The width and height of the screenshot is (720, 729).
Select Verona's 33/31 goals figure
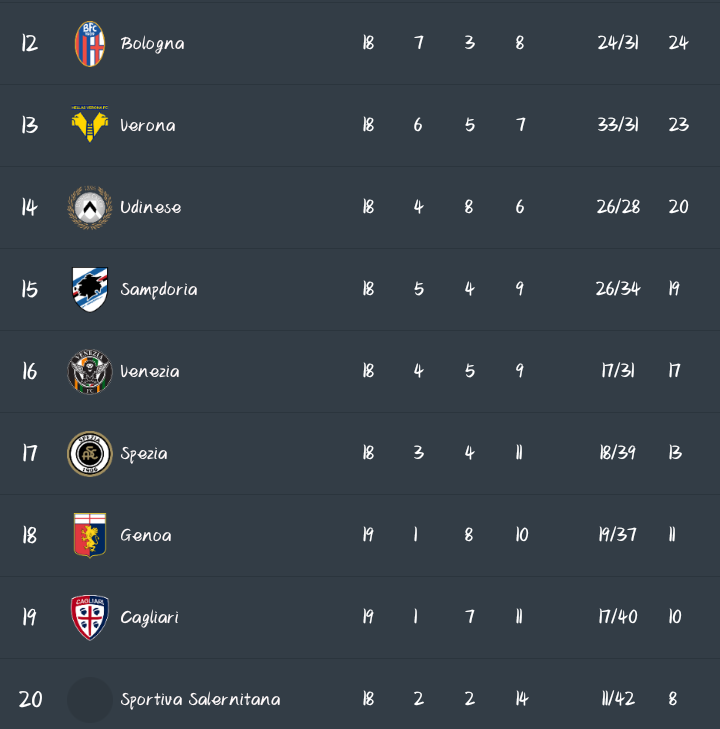(x=618, y=125)
